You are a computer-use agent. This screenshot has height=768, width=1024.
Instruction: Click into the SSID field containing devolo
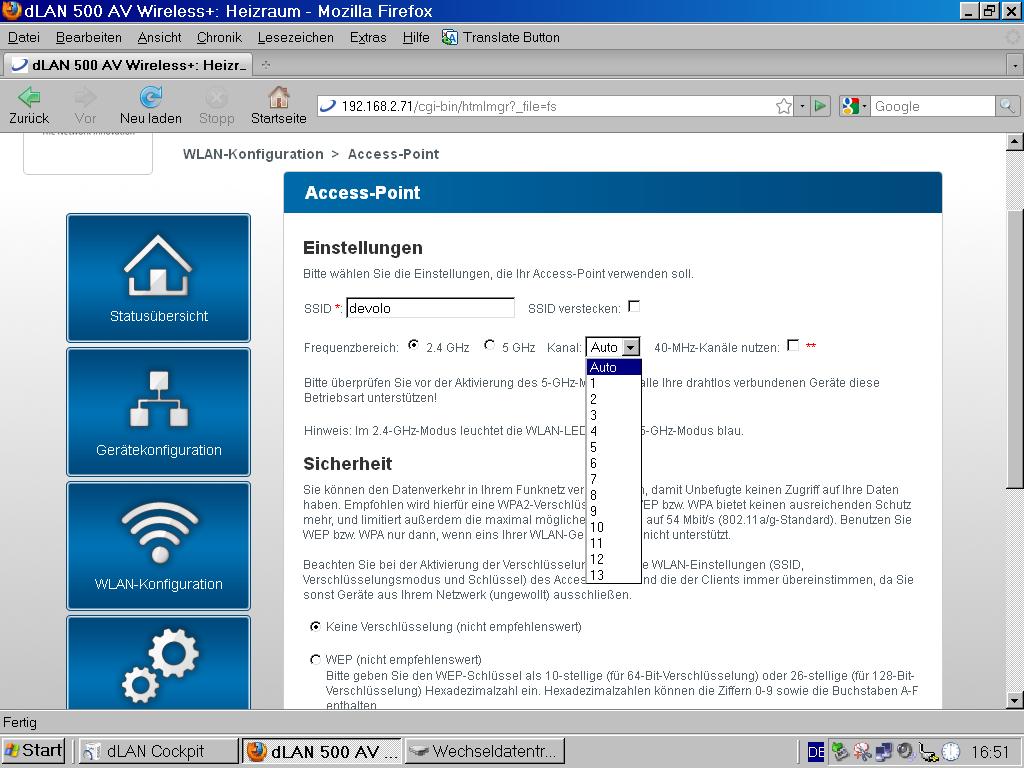click(x=430, y=308)
